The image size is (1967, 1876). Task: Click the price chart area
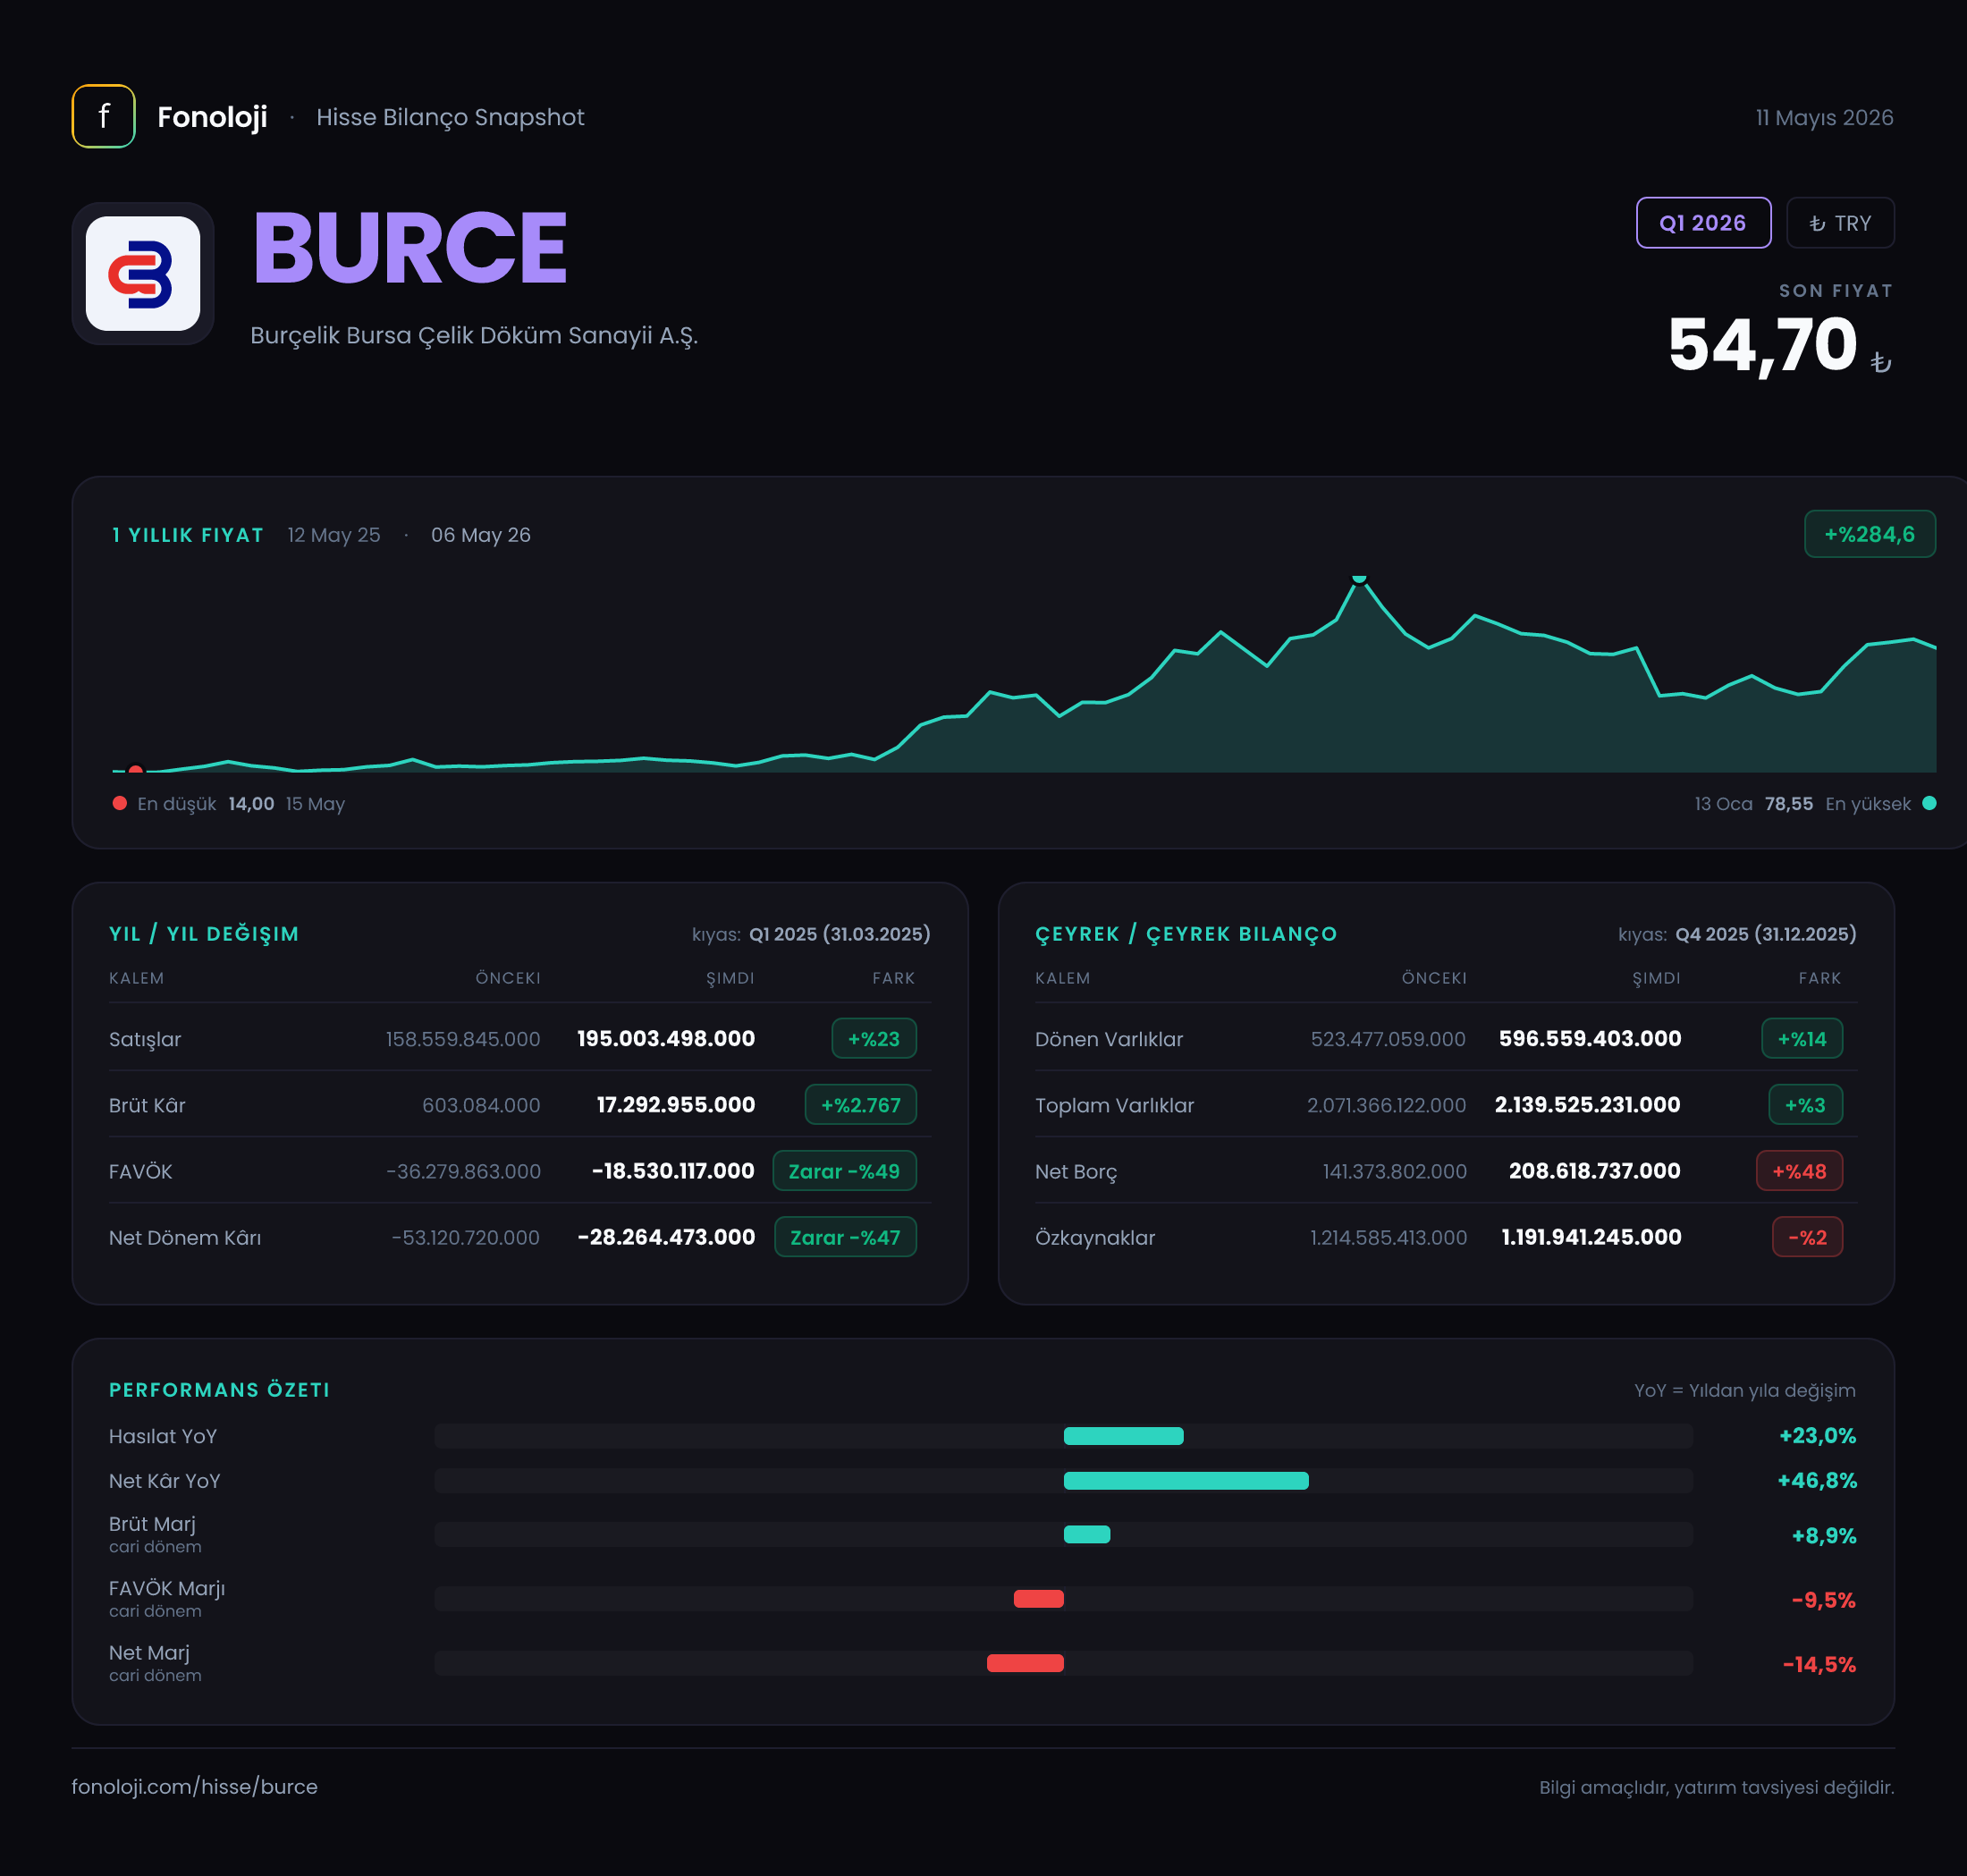click(1024, 674)
